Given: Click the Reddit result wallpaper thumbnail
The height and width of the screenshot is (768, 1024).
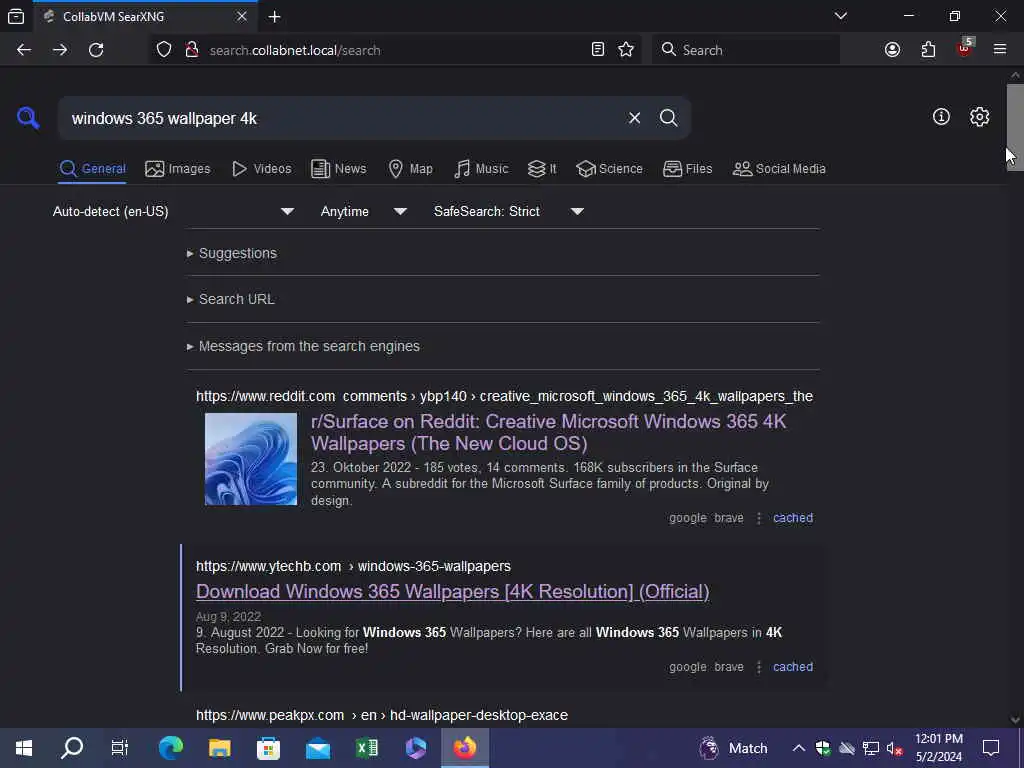Looking at the screenshot, I should pos(251,459).
